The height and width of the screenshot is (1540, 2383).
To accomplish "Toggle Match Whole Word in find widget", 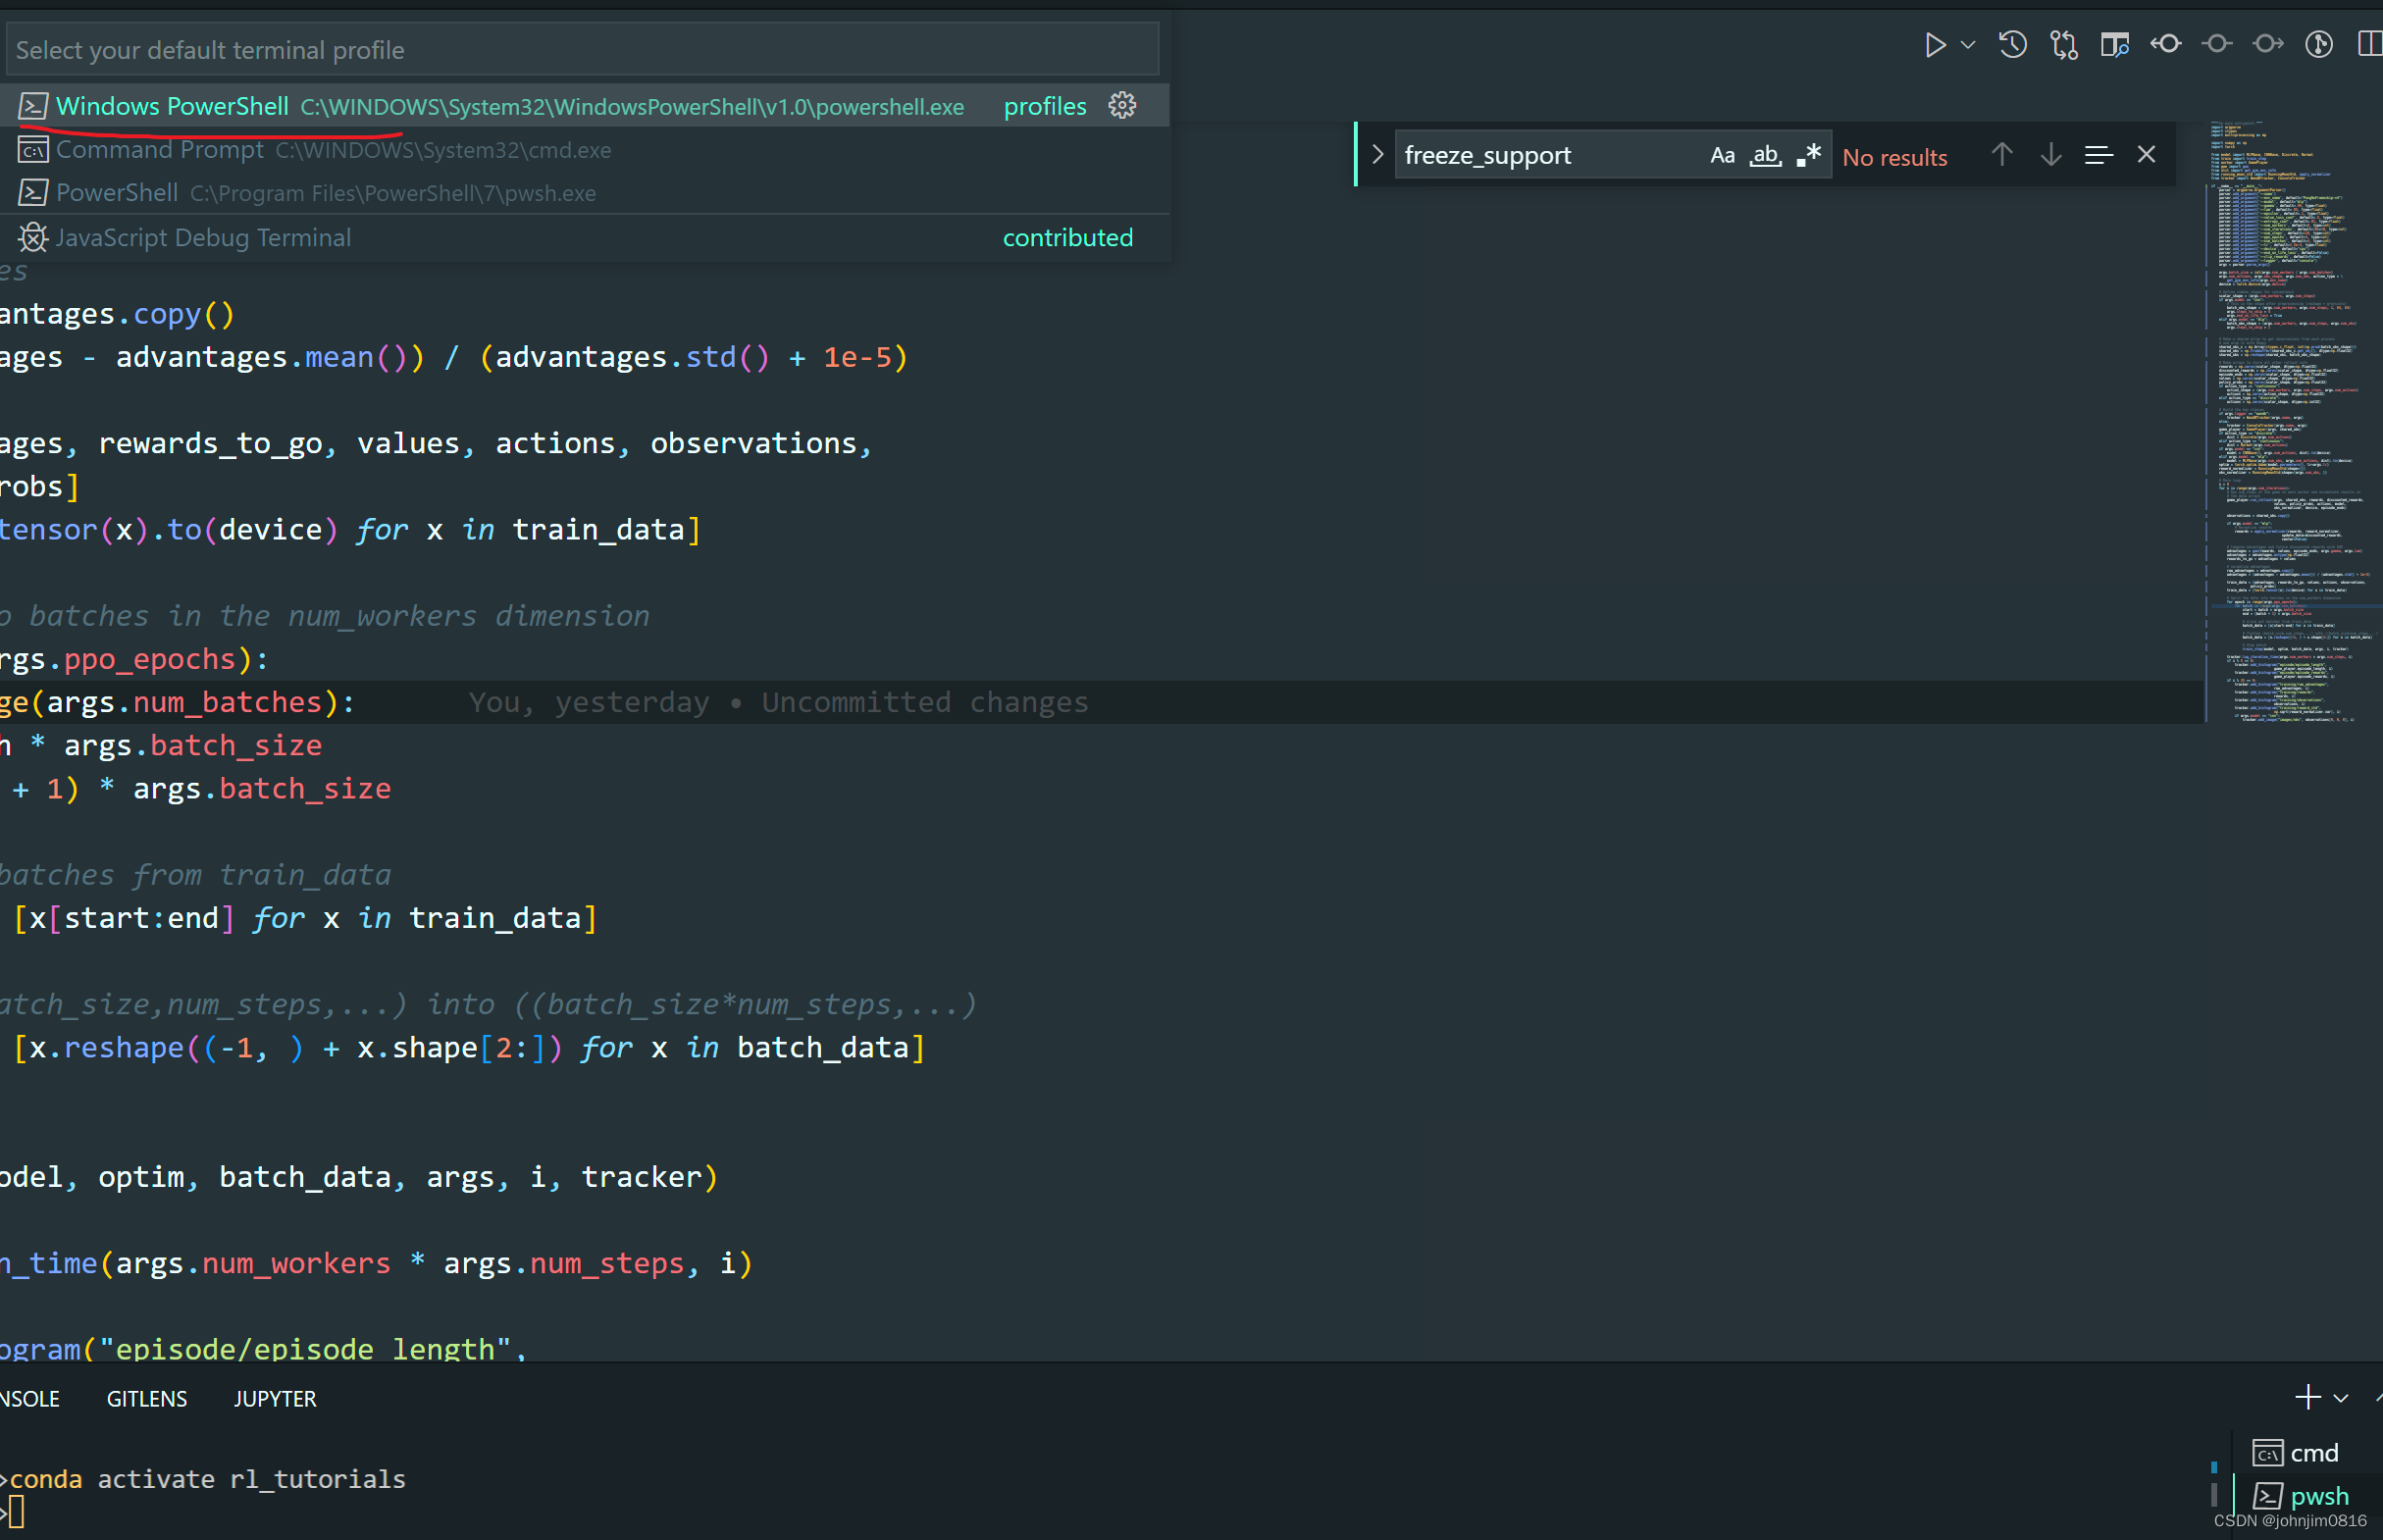I will pyautogui.click(x=1765, y=155).
